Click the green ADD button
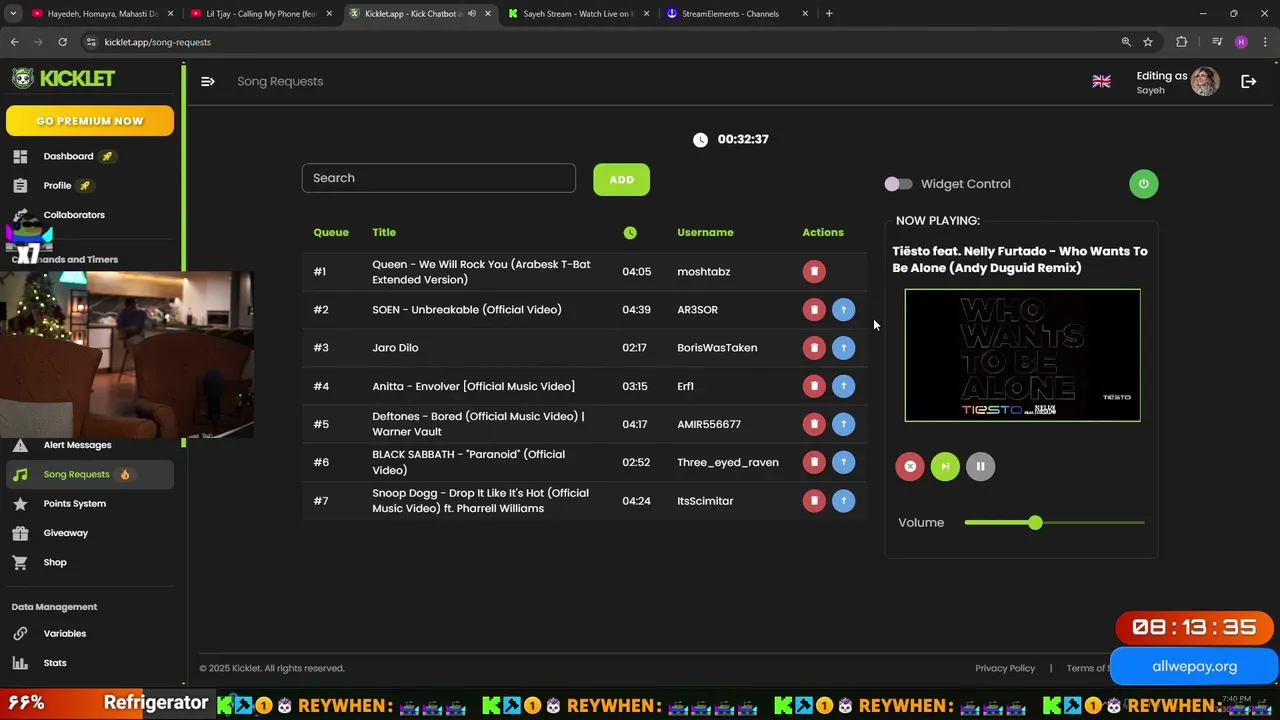The height and width of the screenshot is (720, 1280). point(621,179)
